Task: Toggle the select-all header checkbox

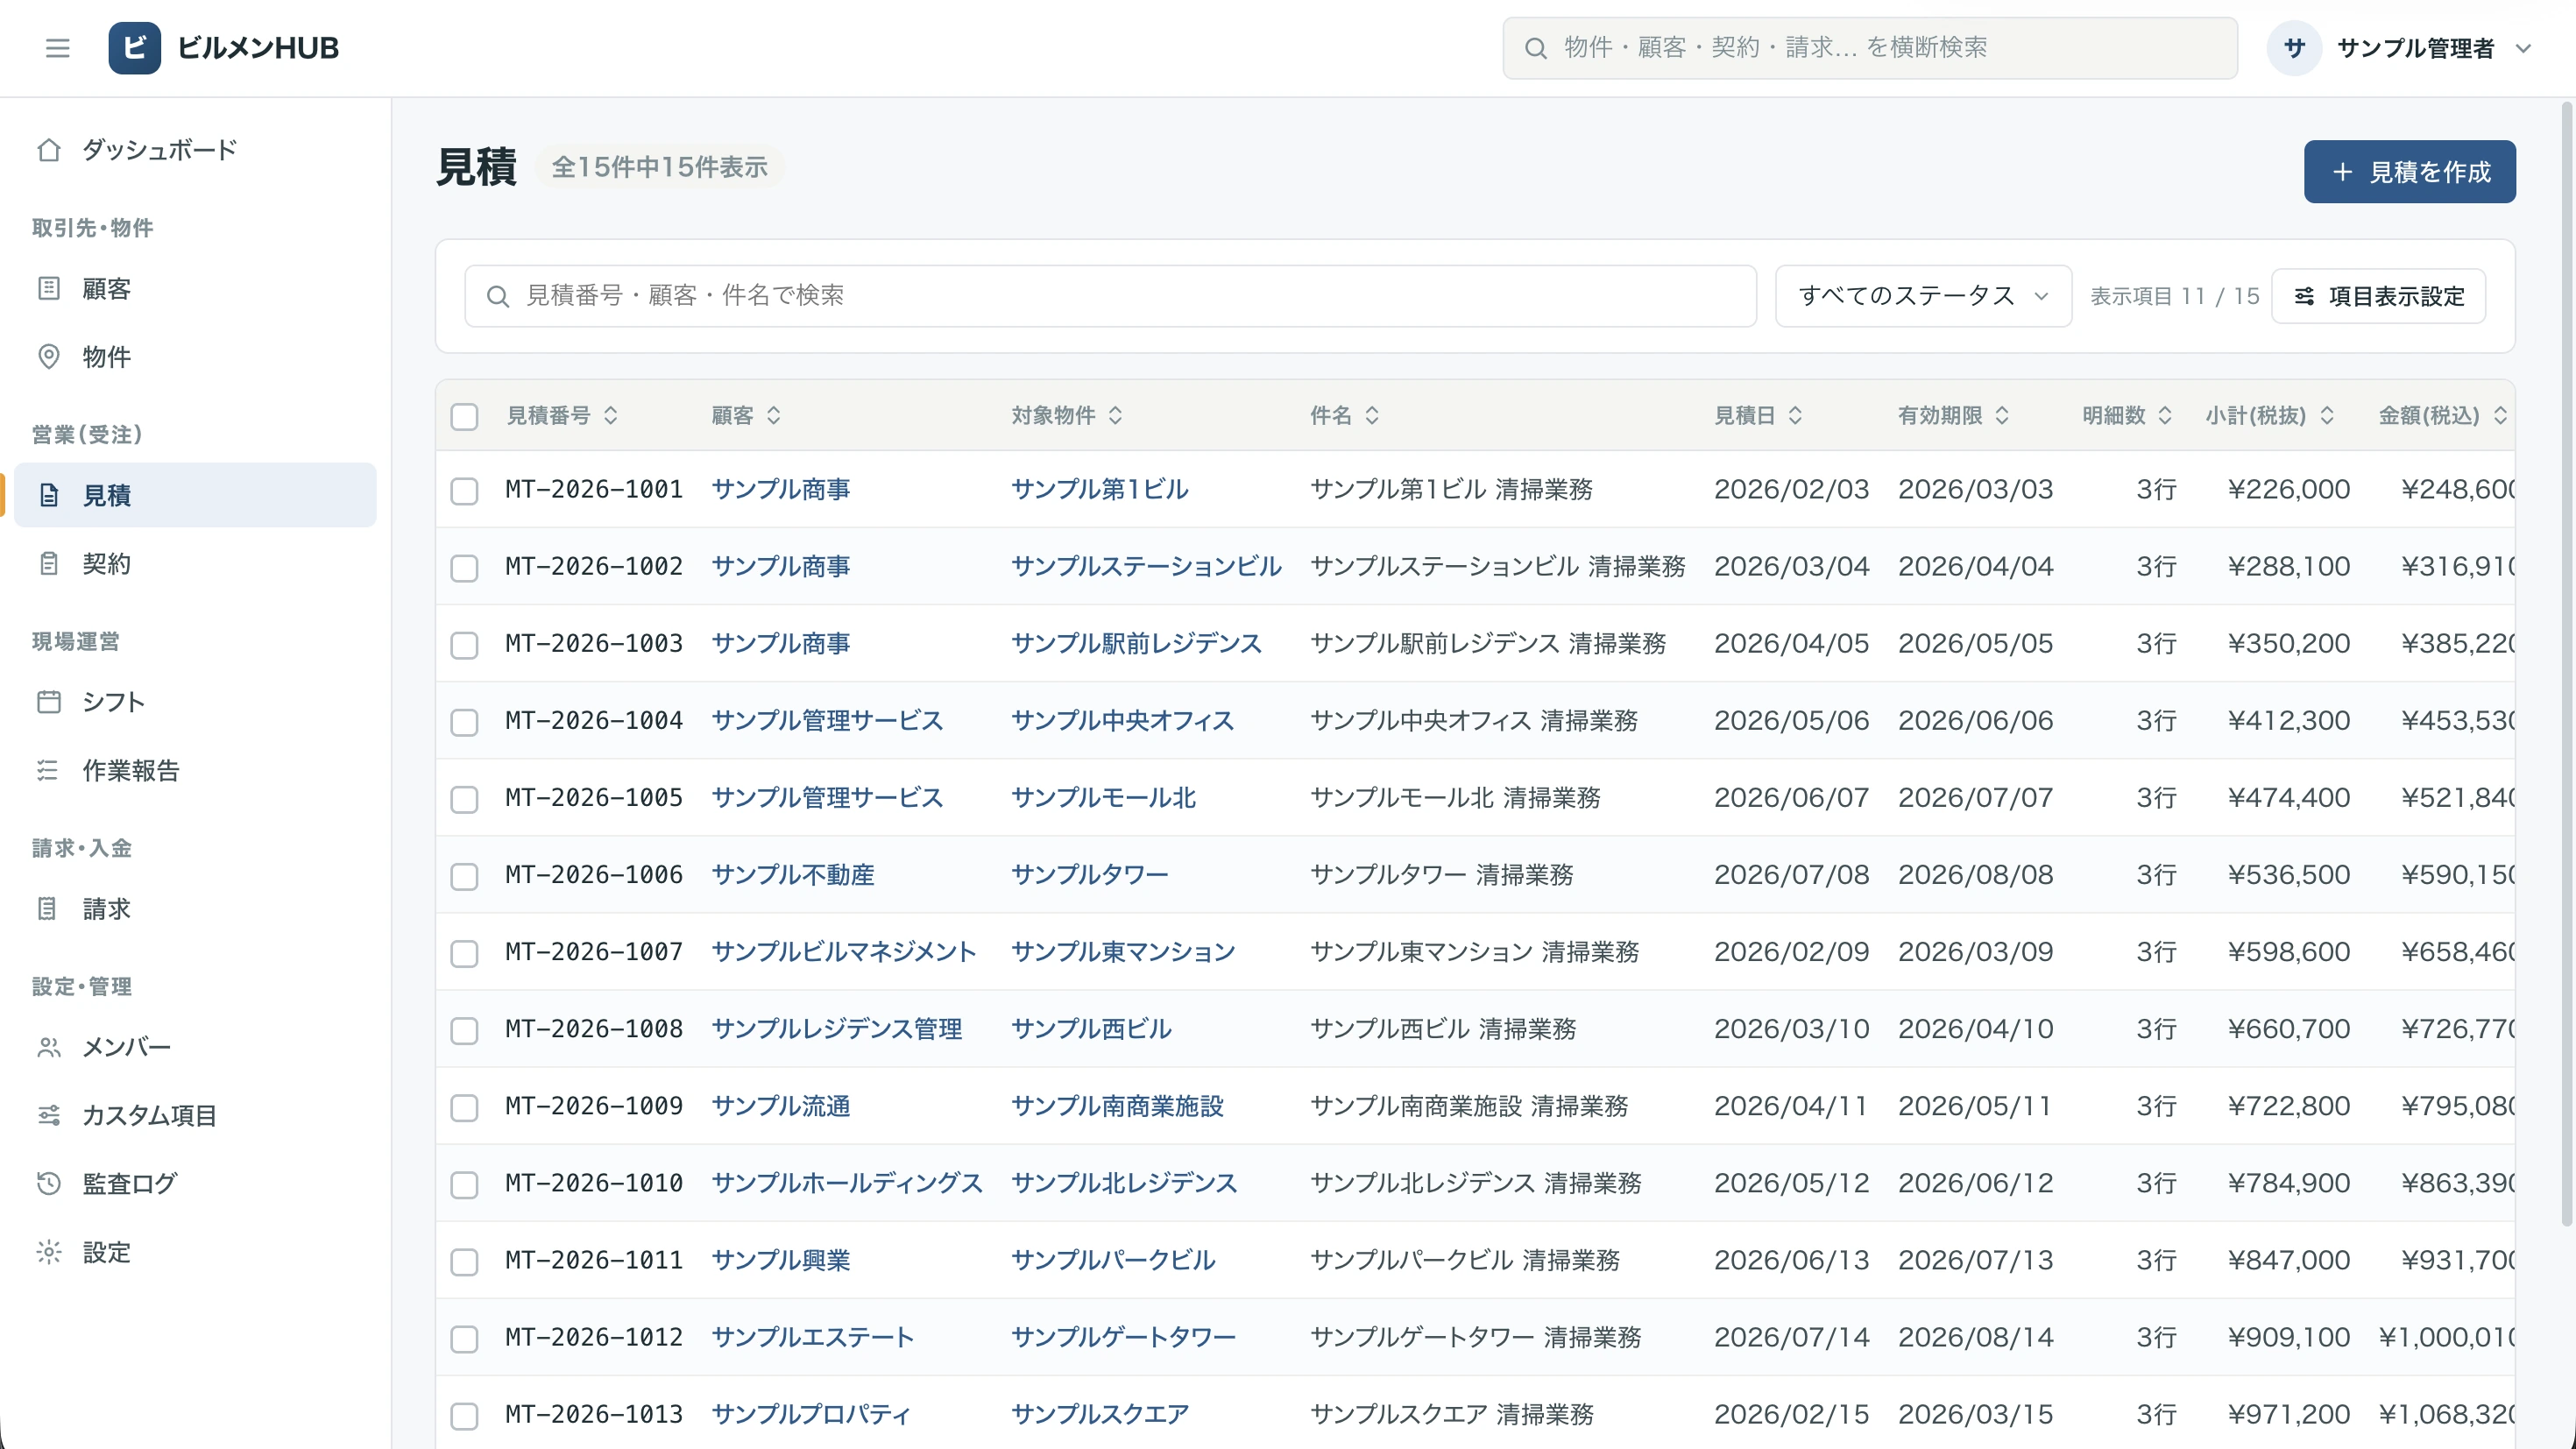Action: coord(464,416)
